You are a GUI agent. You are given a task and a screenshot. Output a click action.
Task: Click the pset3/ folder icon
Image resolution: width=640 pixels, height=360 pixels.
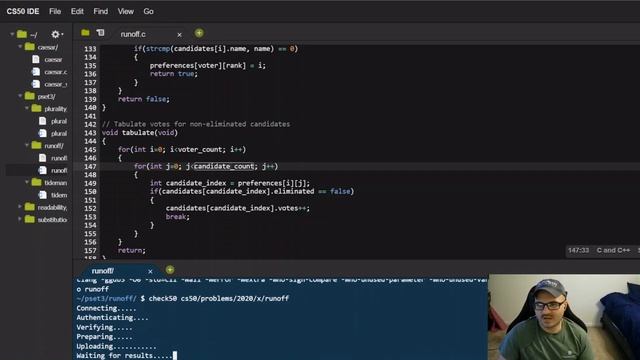tap(30, 96)
